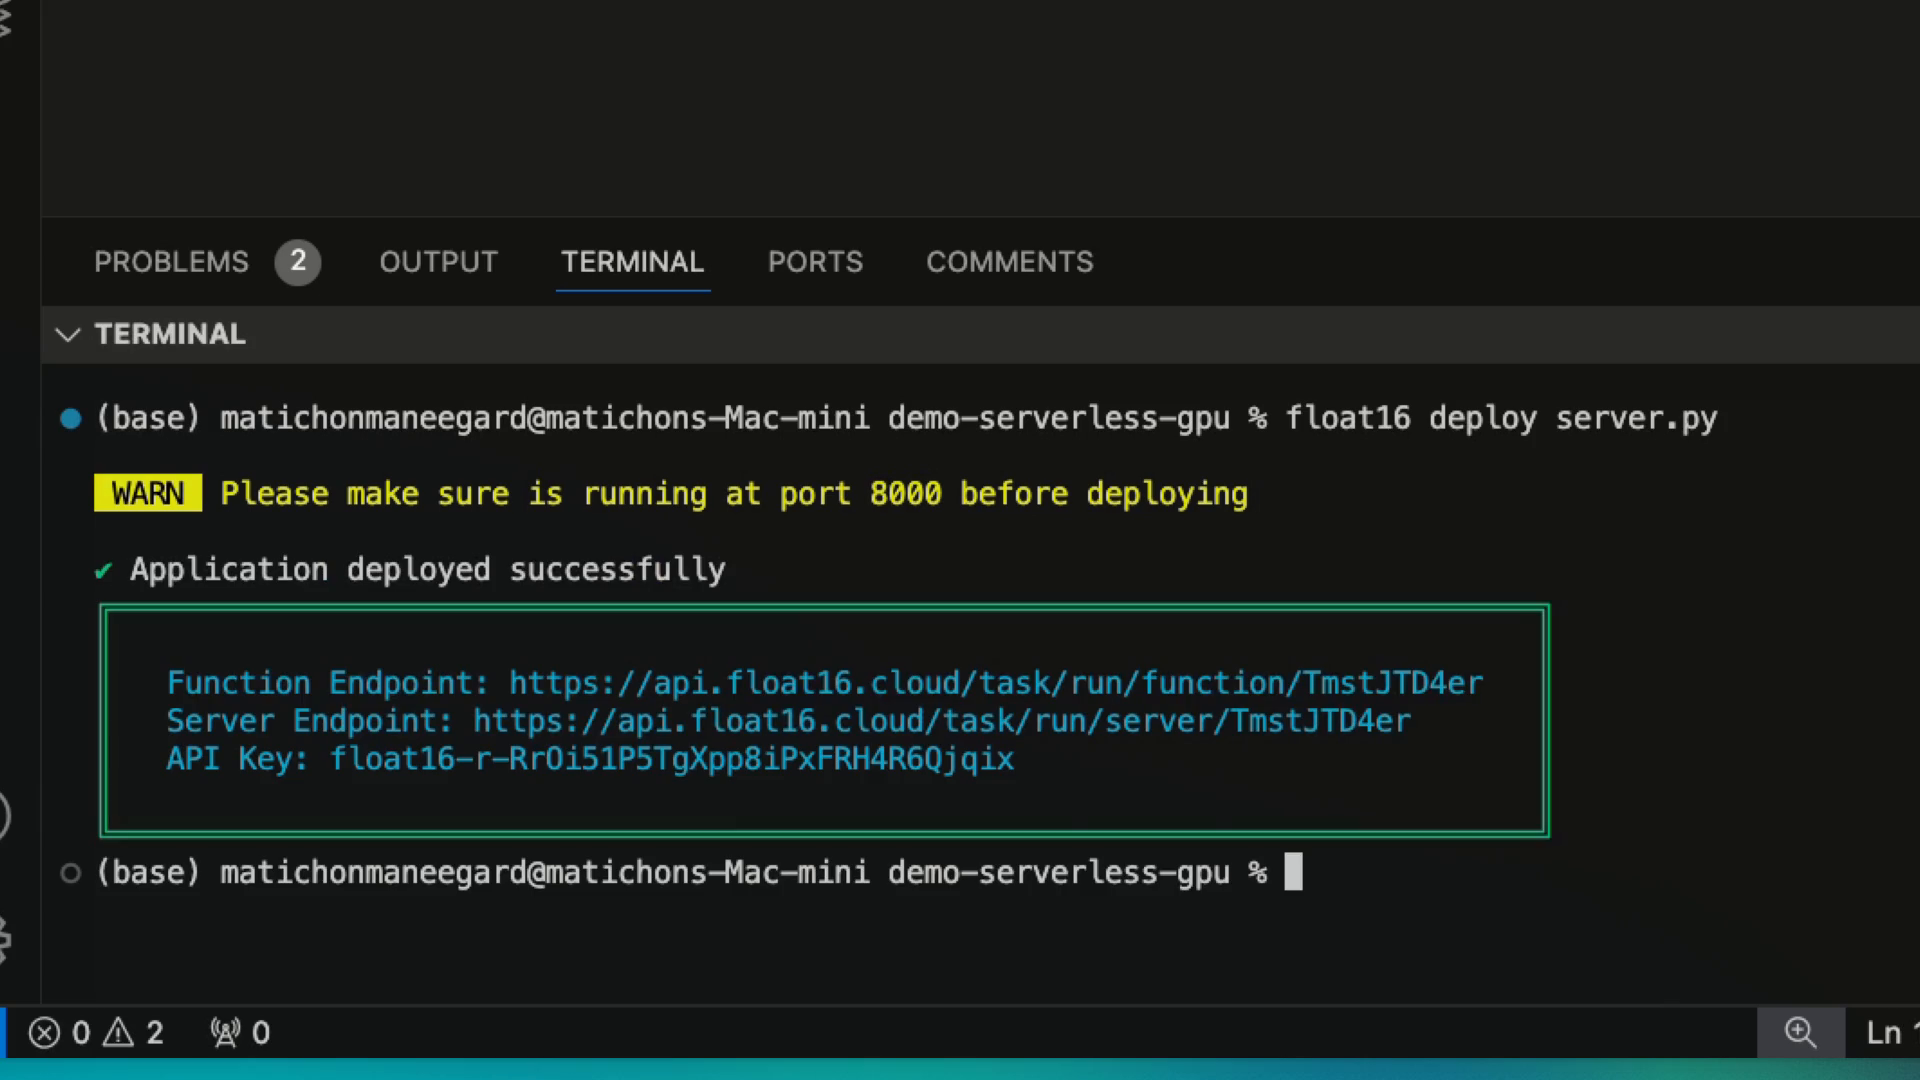This screenshot has width=1920, height=1080.
Task: Click the 'Application deployed successfully' line
Action: 428,570
